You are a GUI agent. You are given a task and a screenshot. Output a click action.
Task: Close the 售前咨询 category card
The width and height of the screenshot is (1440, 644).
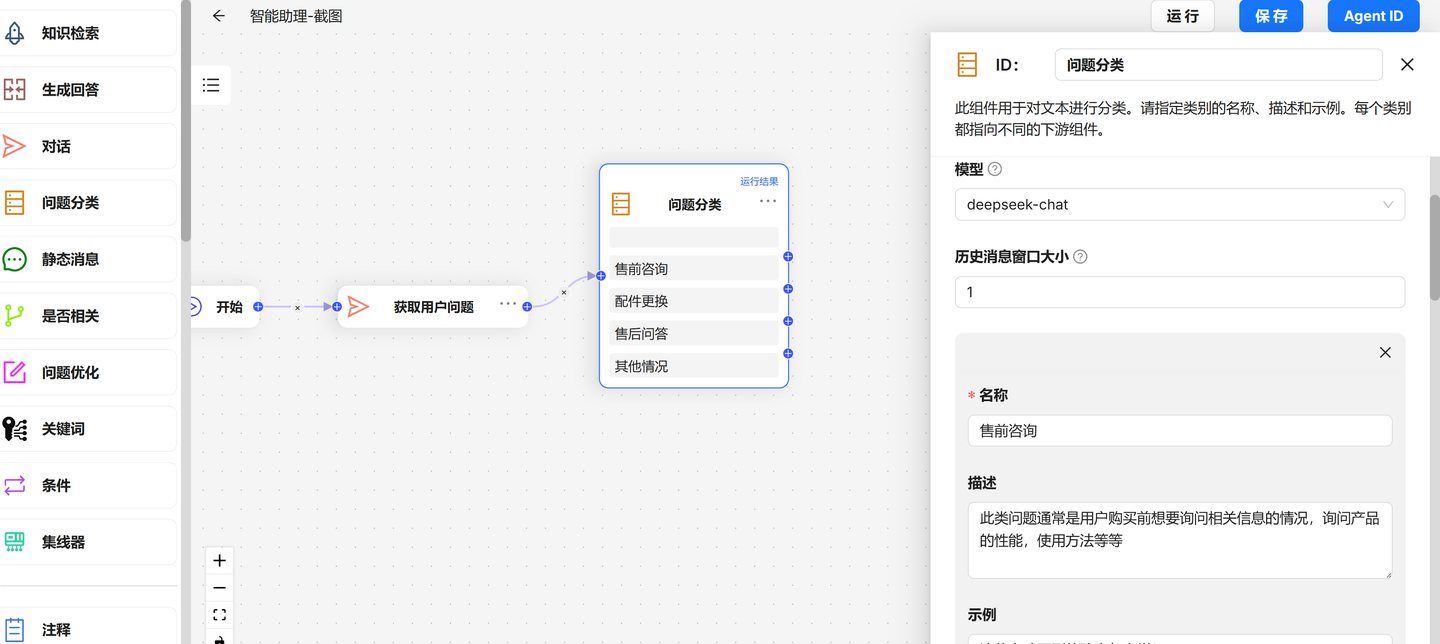coord(1385,352)
